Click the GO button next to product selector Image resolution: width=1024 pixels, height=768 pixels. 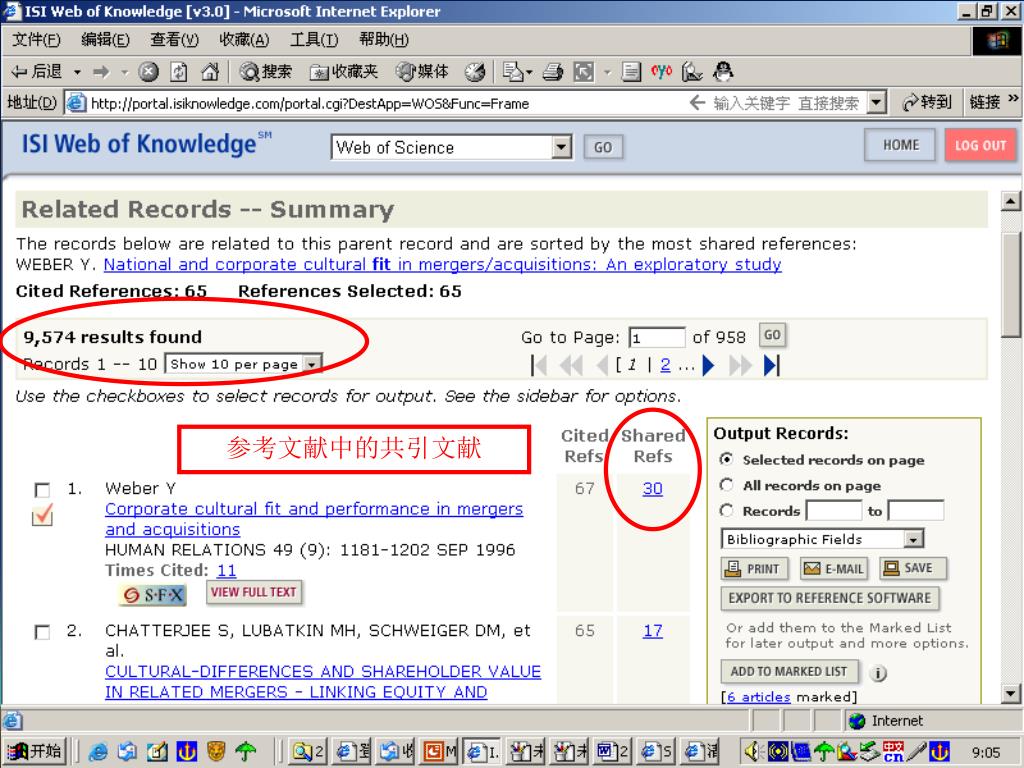pos(603,147)
